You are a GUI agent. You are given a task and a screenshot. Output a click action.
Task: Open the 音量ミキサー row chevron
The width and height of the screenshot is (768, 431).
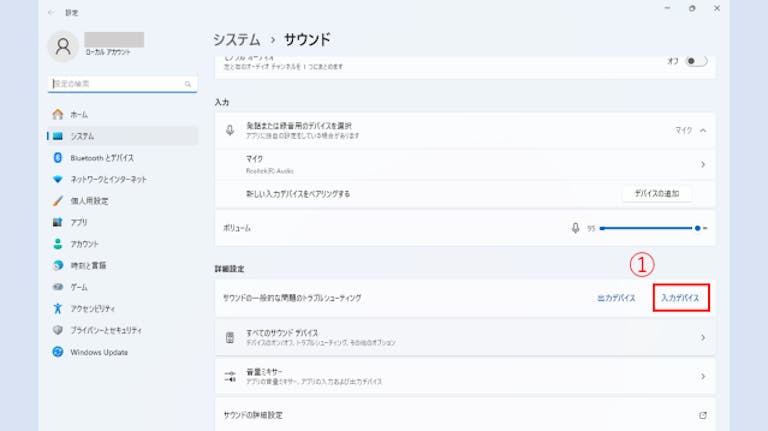pos(703,377)
